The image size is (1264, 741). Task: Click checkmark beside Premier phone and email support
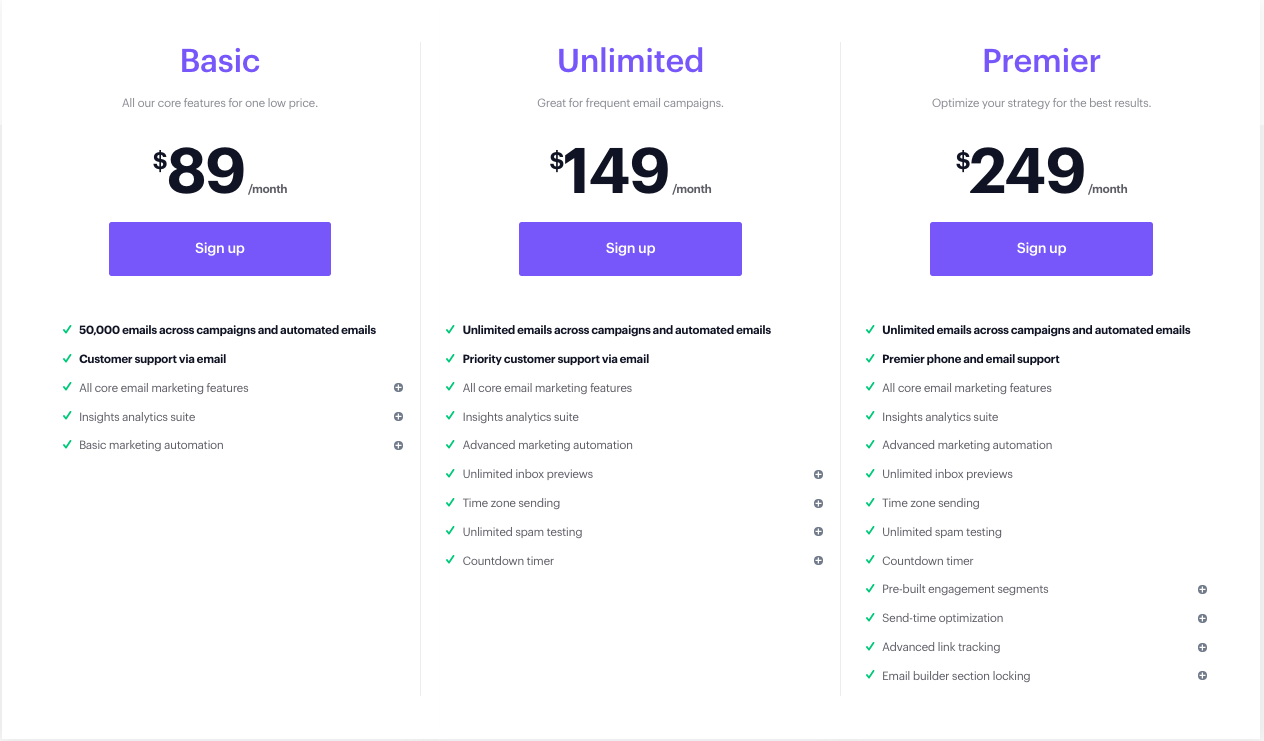[x=870, y=358]
